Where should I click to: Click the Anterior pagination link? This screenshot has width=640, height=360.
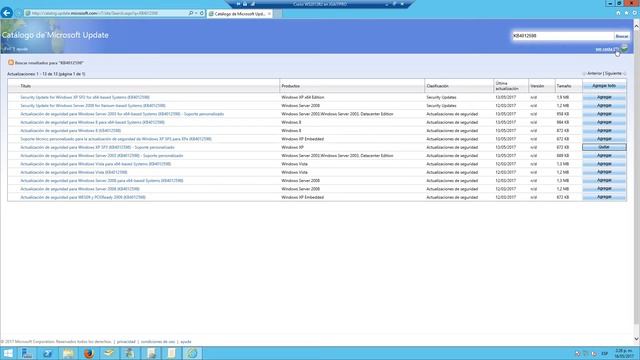click(x=594, y=73)
